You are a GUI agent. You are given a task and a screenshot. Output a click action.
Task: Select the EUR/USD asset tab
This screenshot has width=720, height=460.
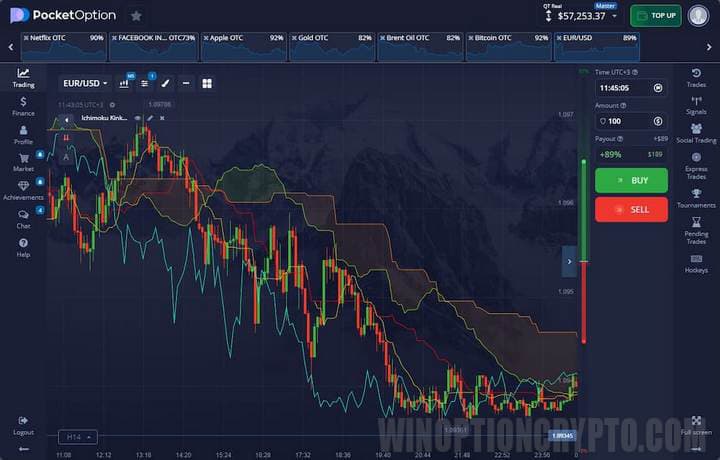point(597,46)
